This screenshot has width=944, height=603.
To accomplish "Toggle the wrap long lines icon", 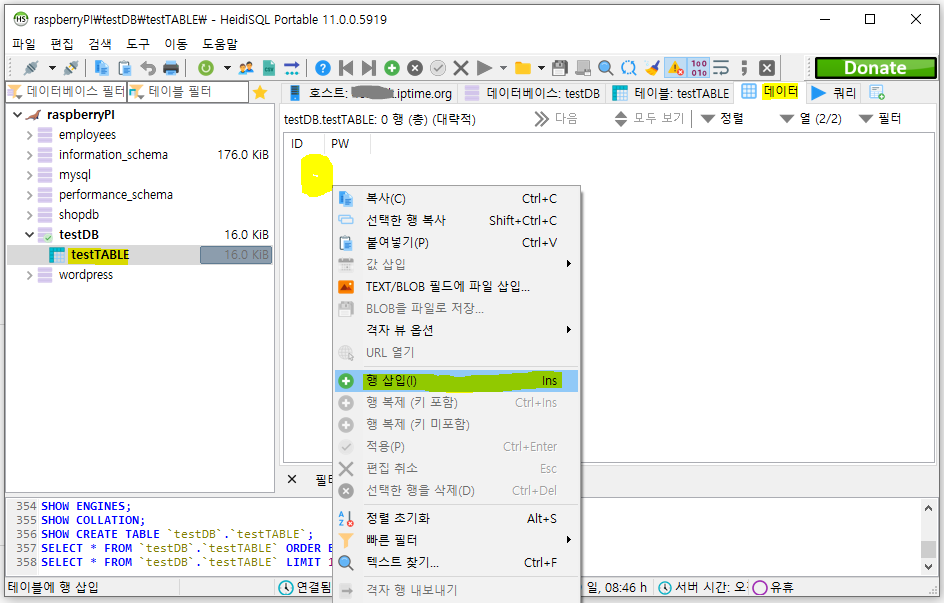I will (x=721, y=68).
